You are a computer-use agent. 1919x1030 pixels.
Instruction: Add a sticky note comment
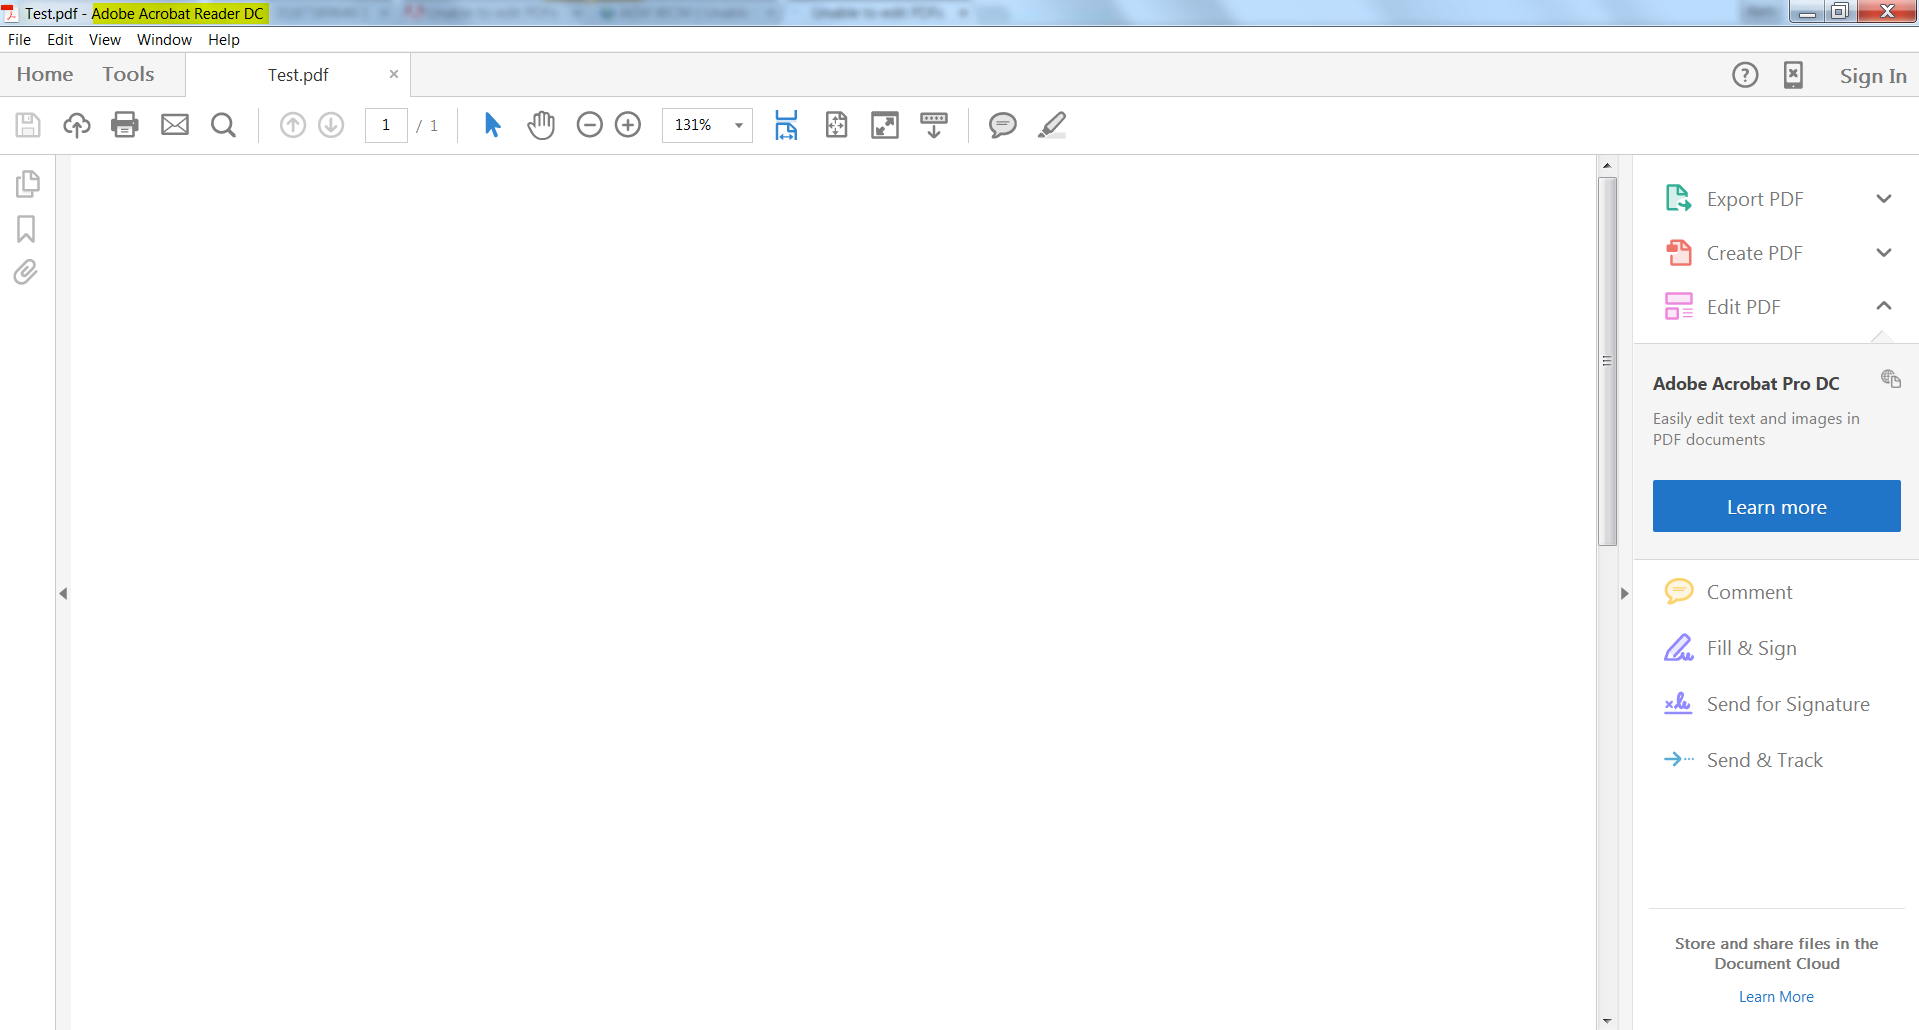pos(1002,125)
